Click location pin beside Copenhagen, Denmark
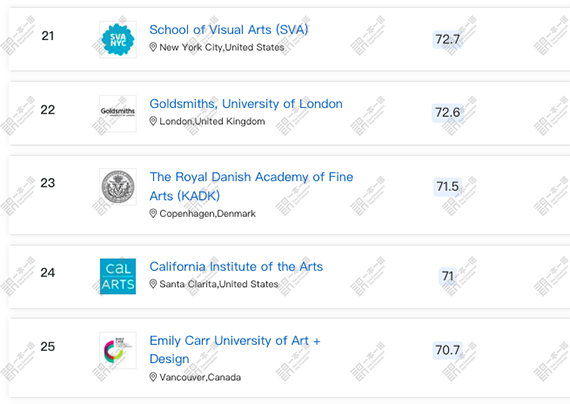The width and height of the screenshot is (570, 404). [x=153, y=213]
